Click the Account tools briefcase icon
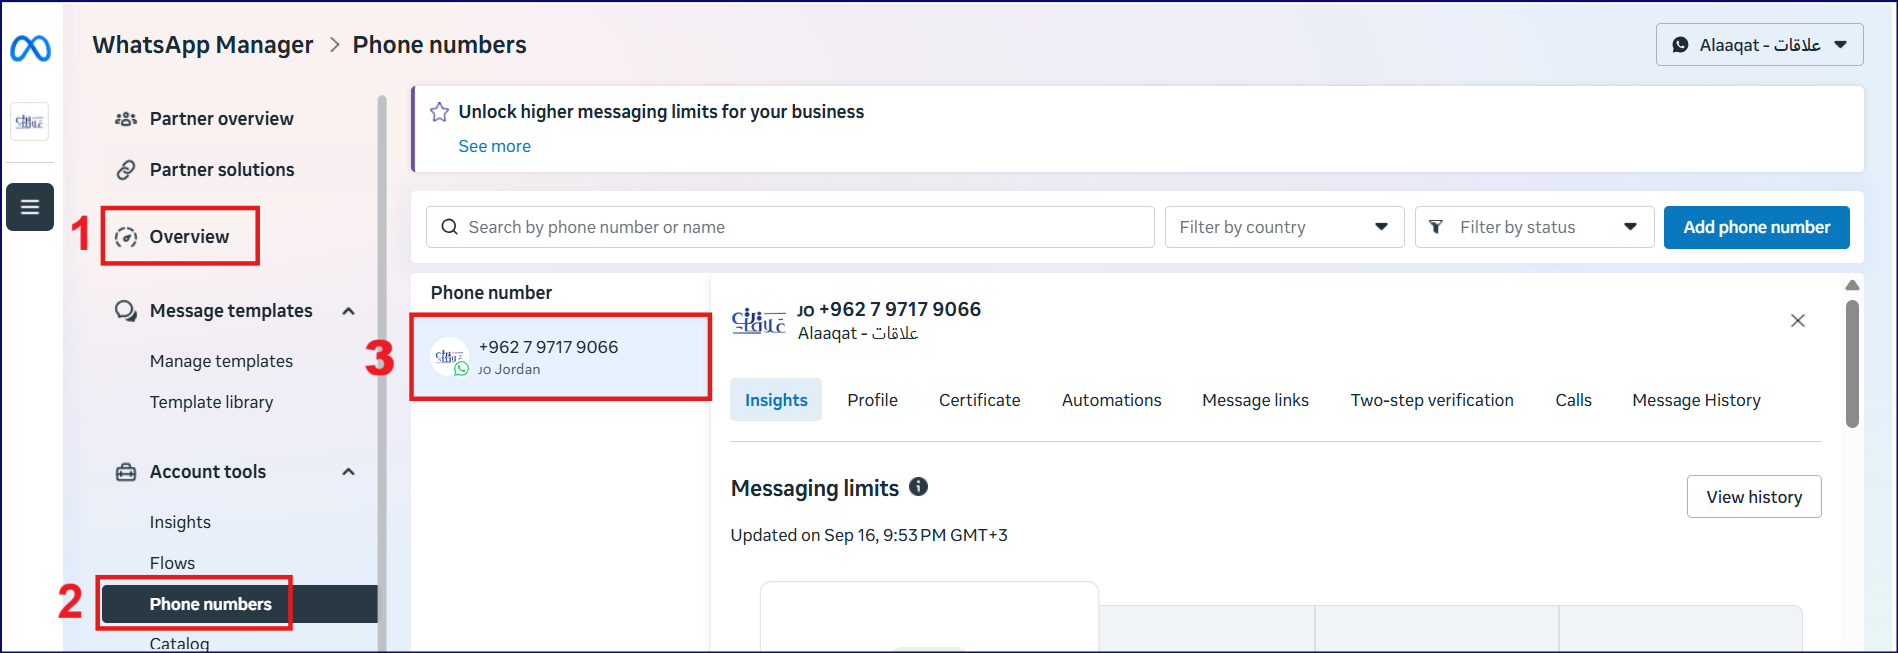The image size is (1898, 653). click(x=126, y=472)
